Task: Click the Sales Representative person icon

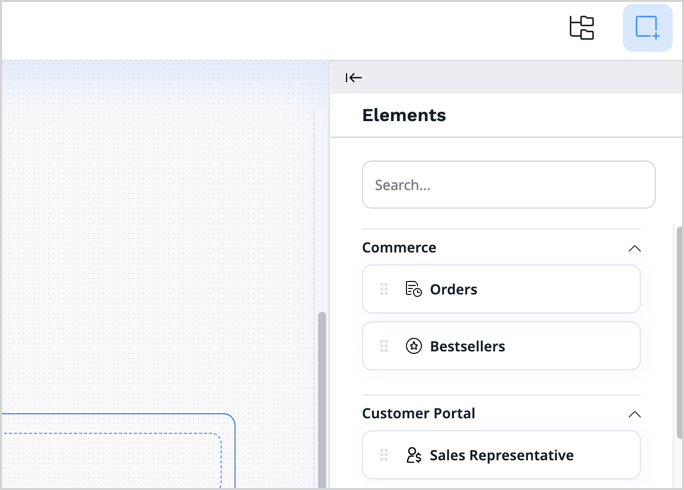Action: (x=413, y=455)
